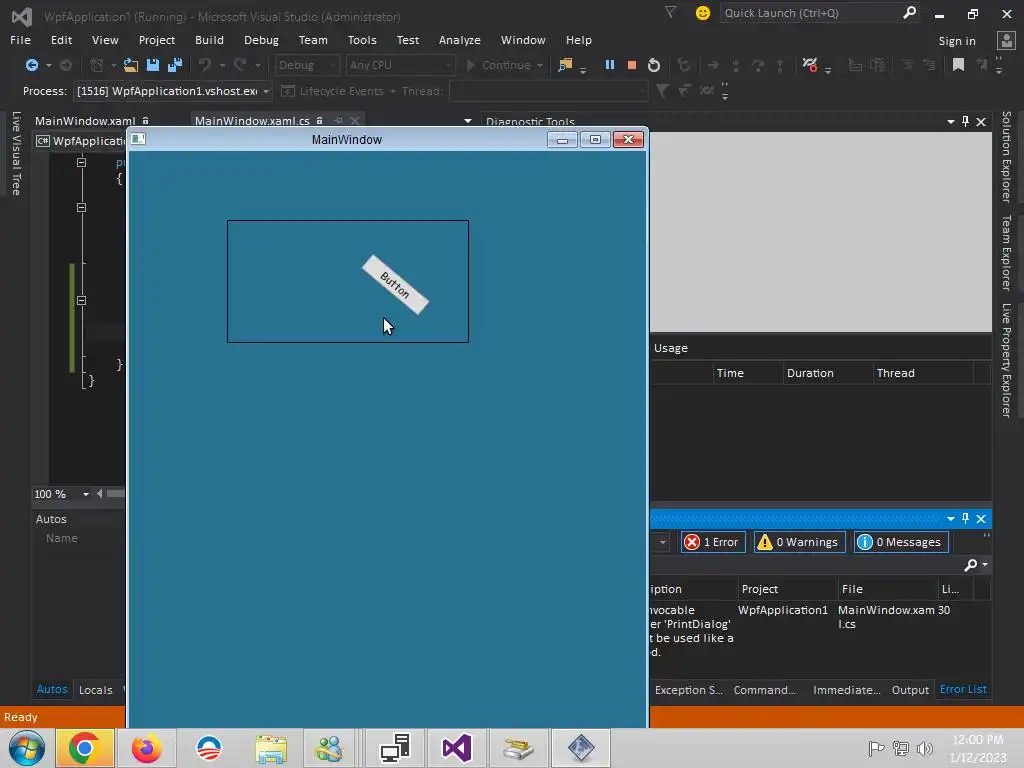The height and width of the screenshot is (768, 1024).
Task: Click the Error List search magnifier icon
Action: coord(971,564)
